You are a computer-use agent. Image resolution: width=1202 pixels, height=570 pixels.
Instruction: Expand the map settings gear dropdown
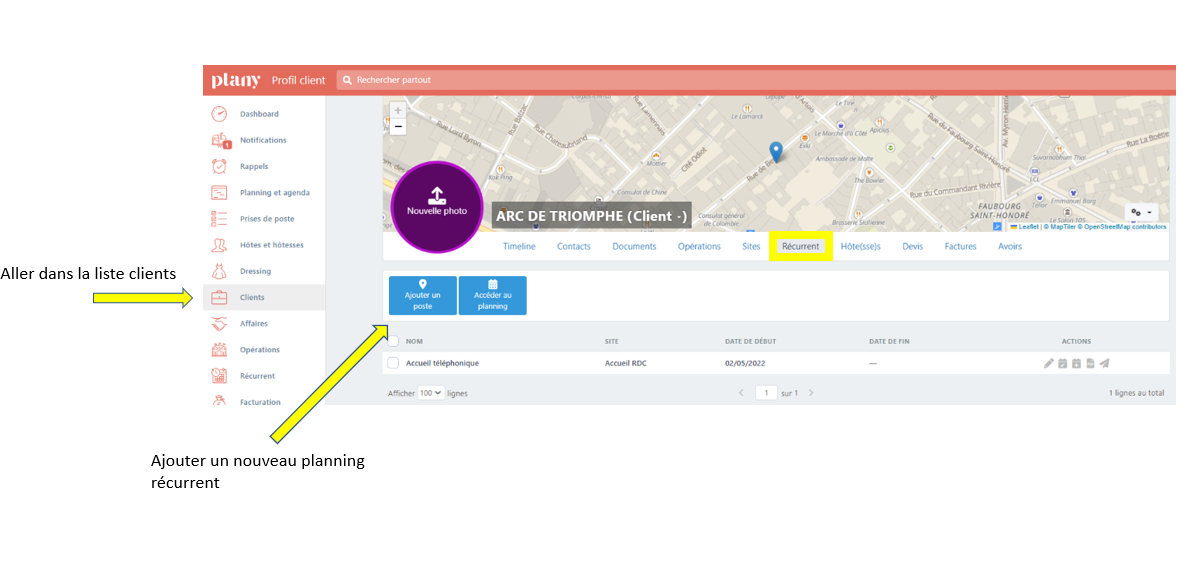[x=1141, y=212]
